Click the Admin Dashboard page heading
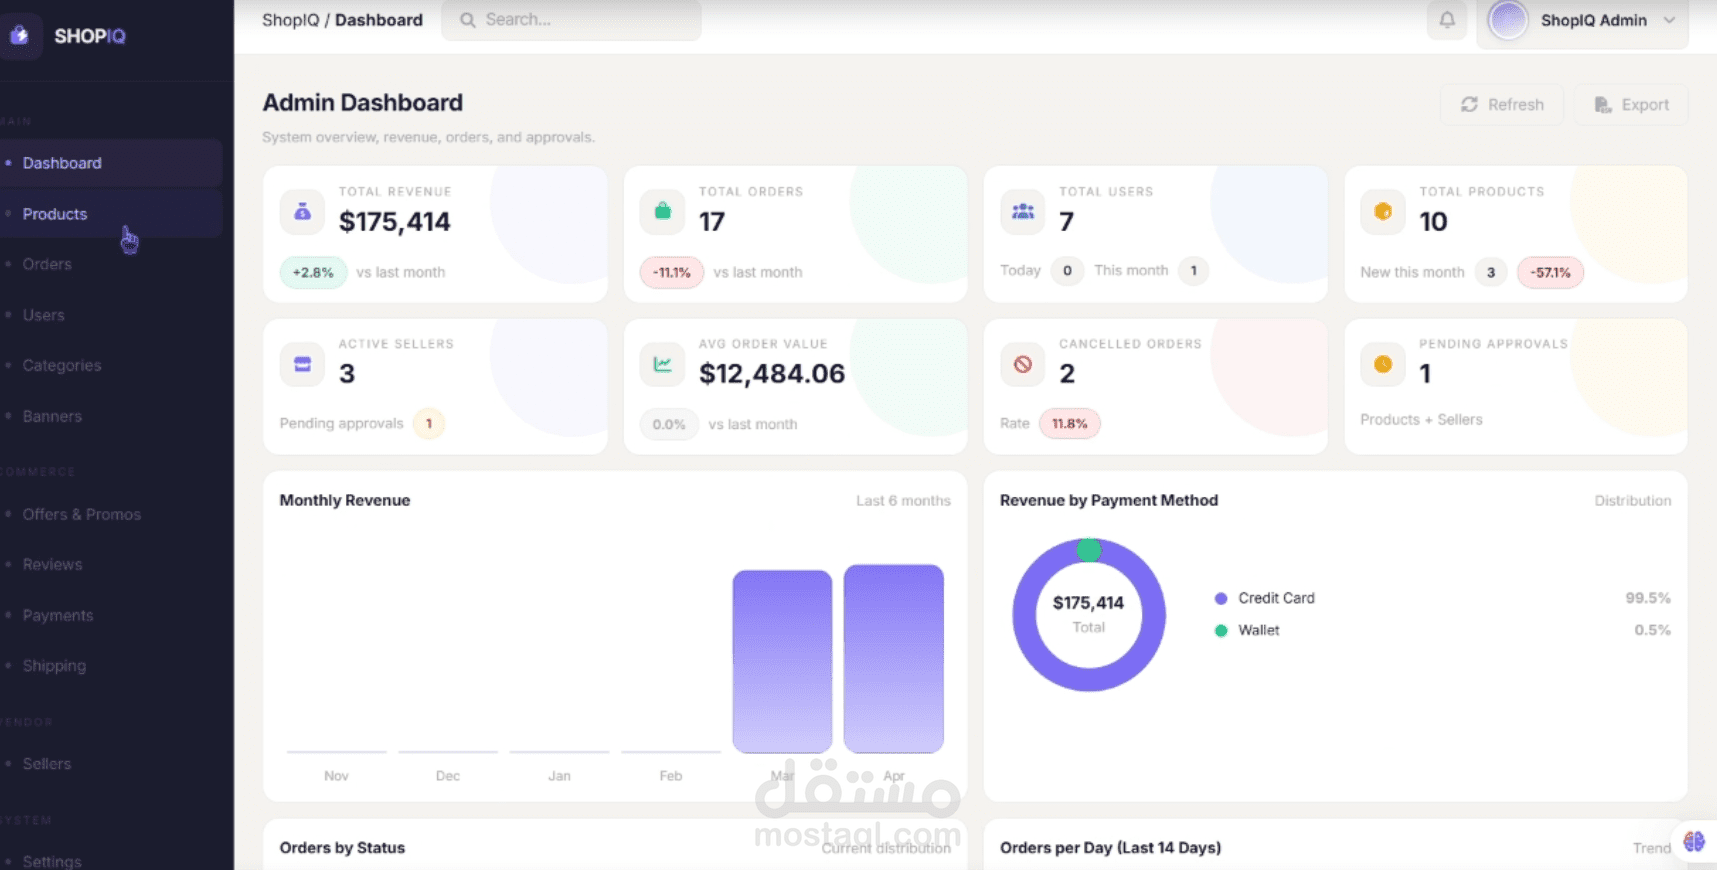This screenshot has width=1717, height=870. click(x=362, y=103)
